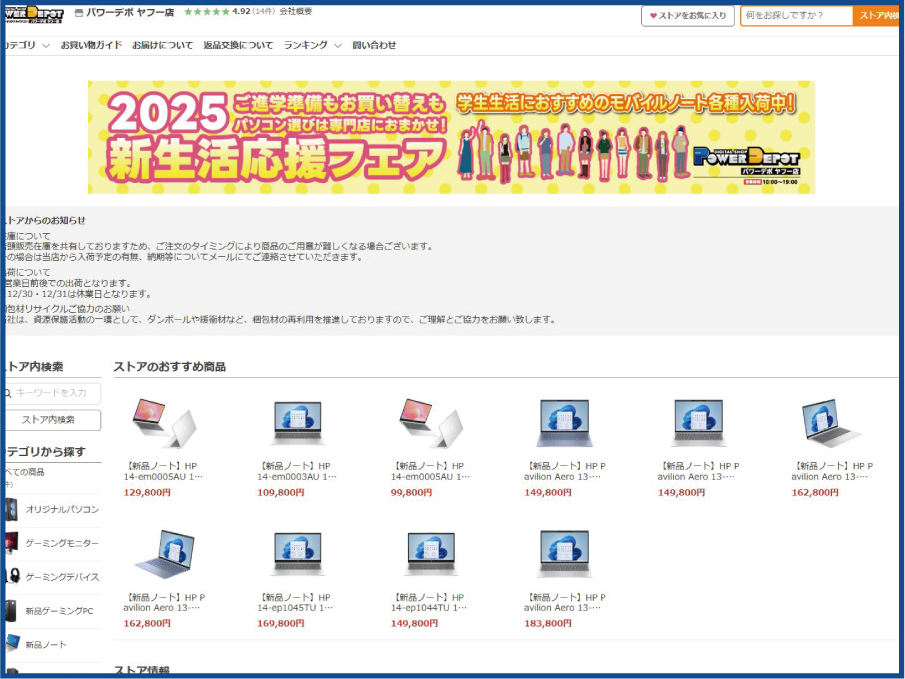This screenshot has width=905, height=679.
Task: Click the headset ゲーミングデバイス icon
Action: [x=12, y=577]
